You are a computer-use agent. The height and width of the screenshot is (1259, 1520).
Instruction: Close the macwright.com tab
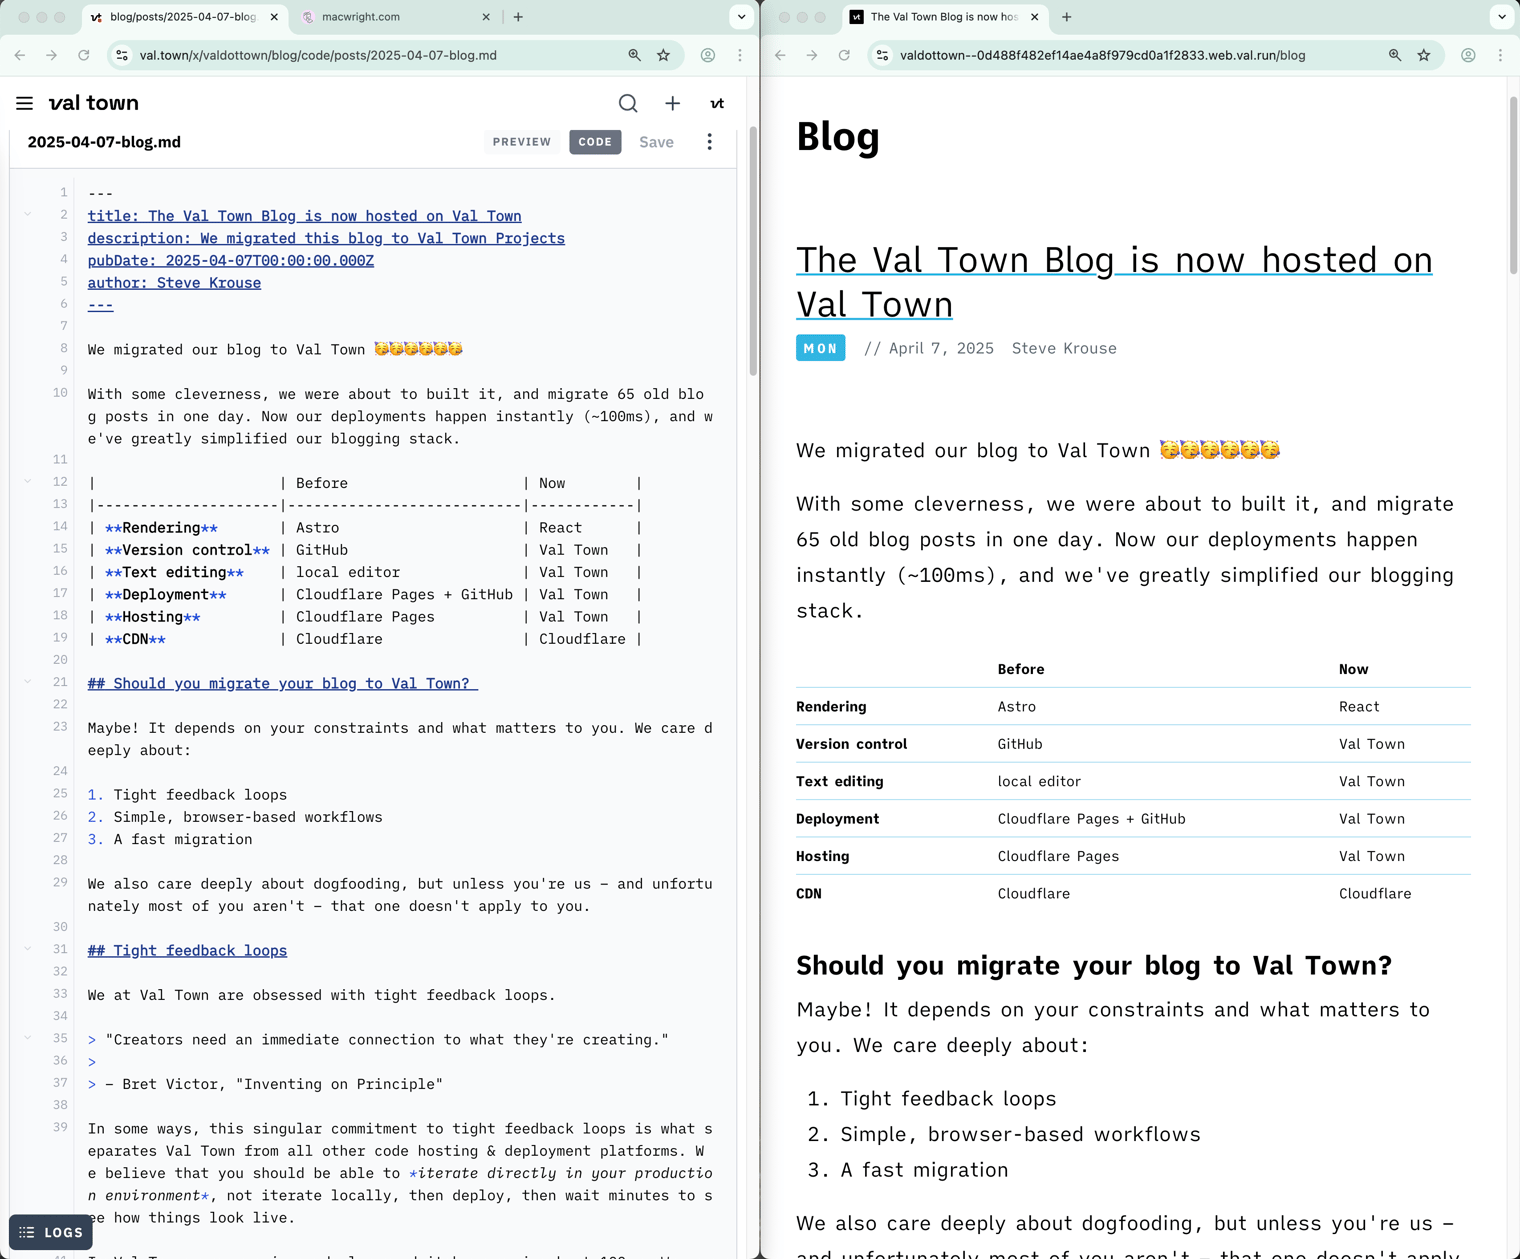click(x=486, y=17)
